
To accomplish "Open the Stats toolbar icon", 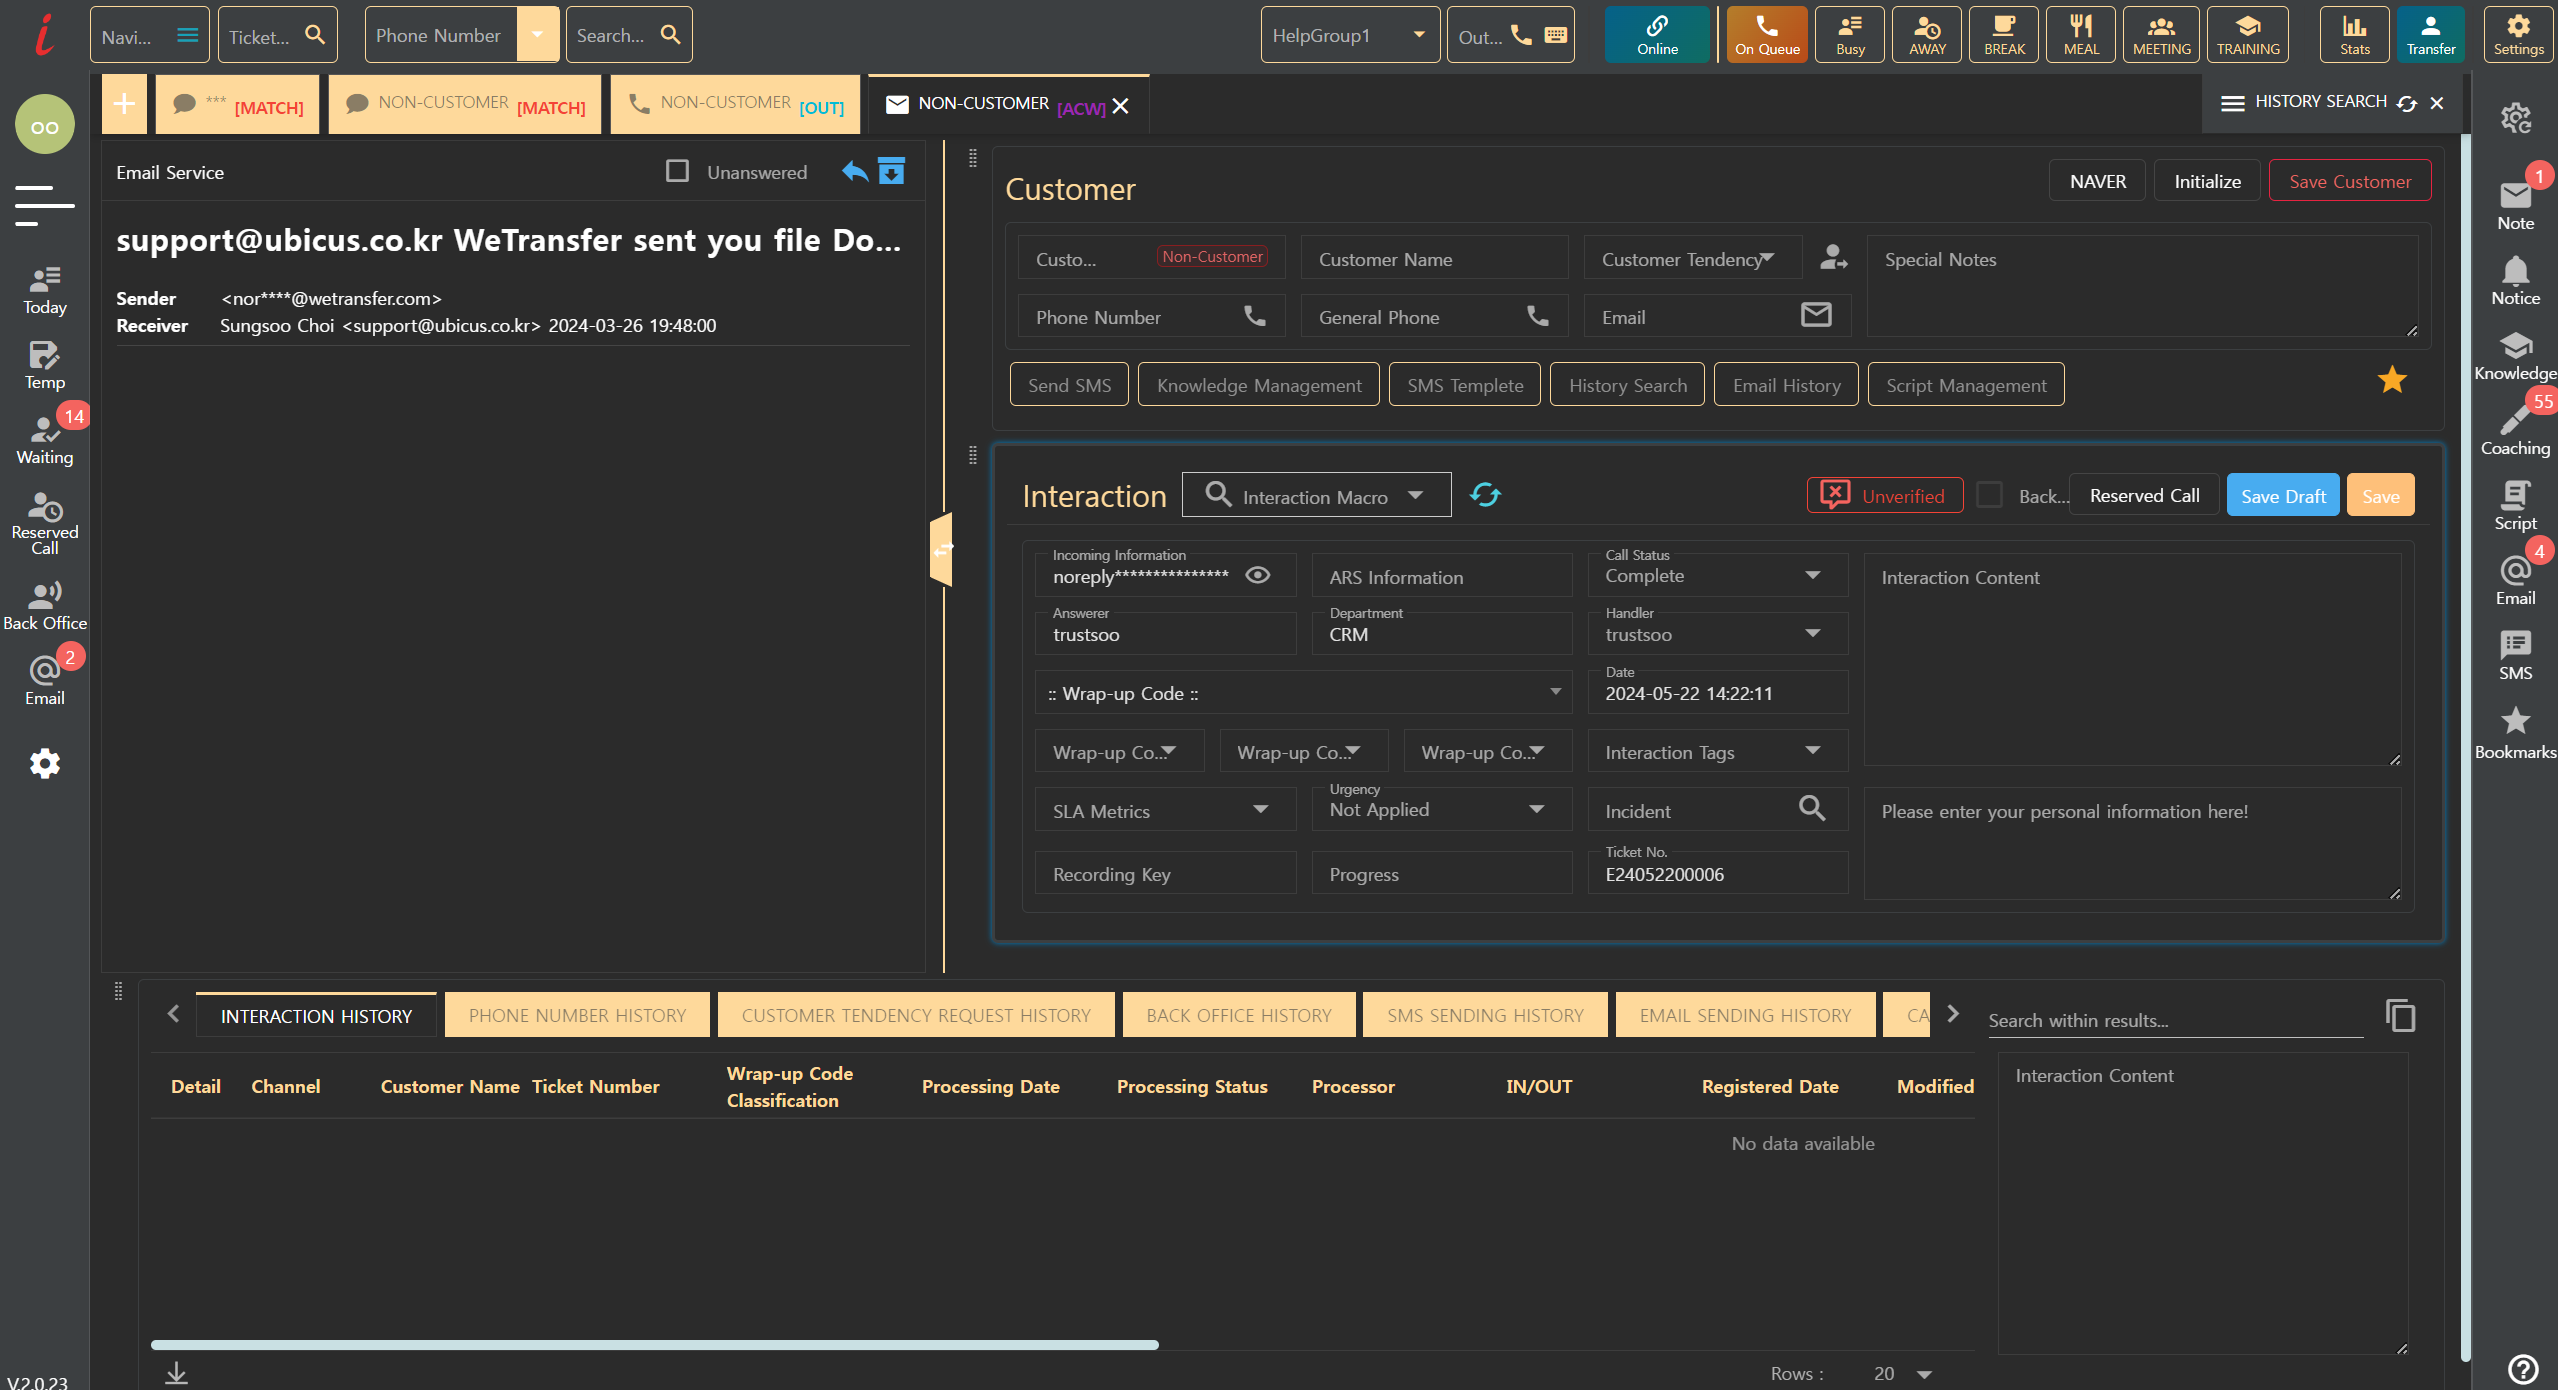I will pyautogui.click(x=2354, y=35).
